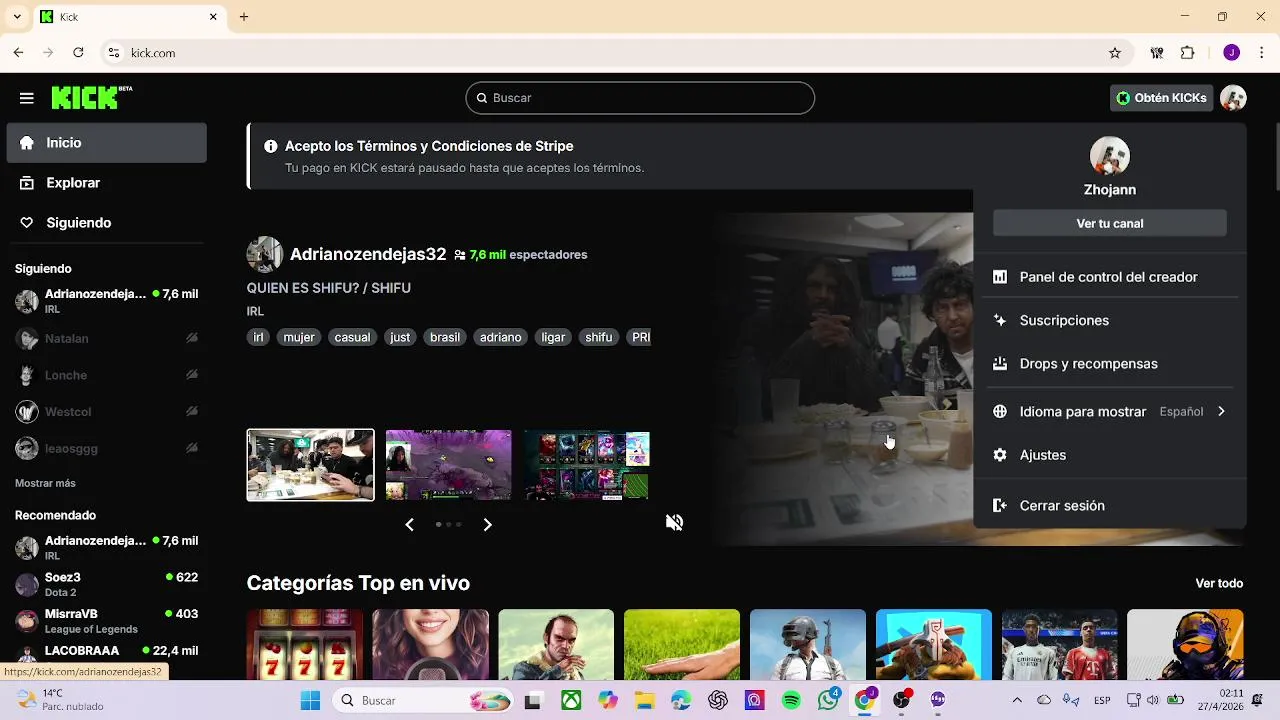This screenshot has height=720, width=1280.
Task: Click the 'casual' stream tag
Action: click(352, 338)
